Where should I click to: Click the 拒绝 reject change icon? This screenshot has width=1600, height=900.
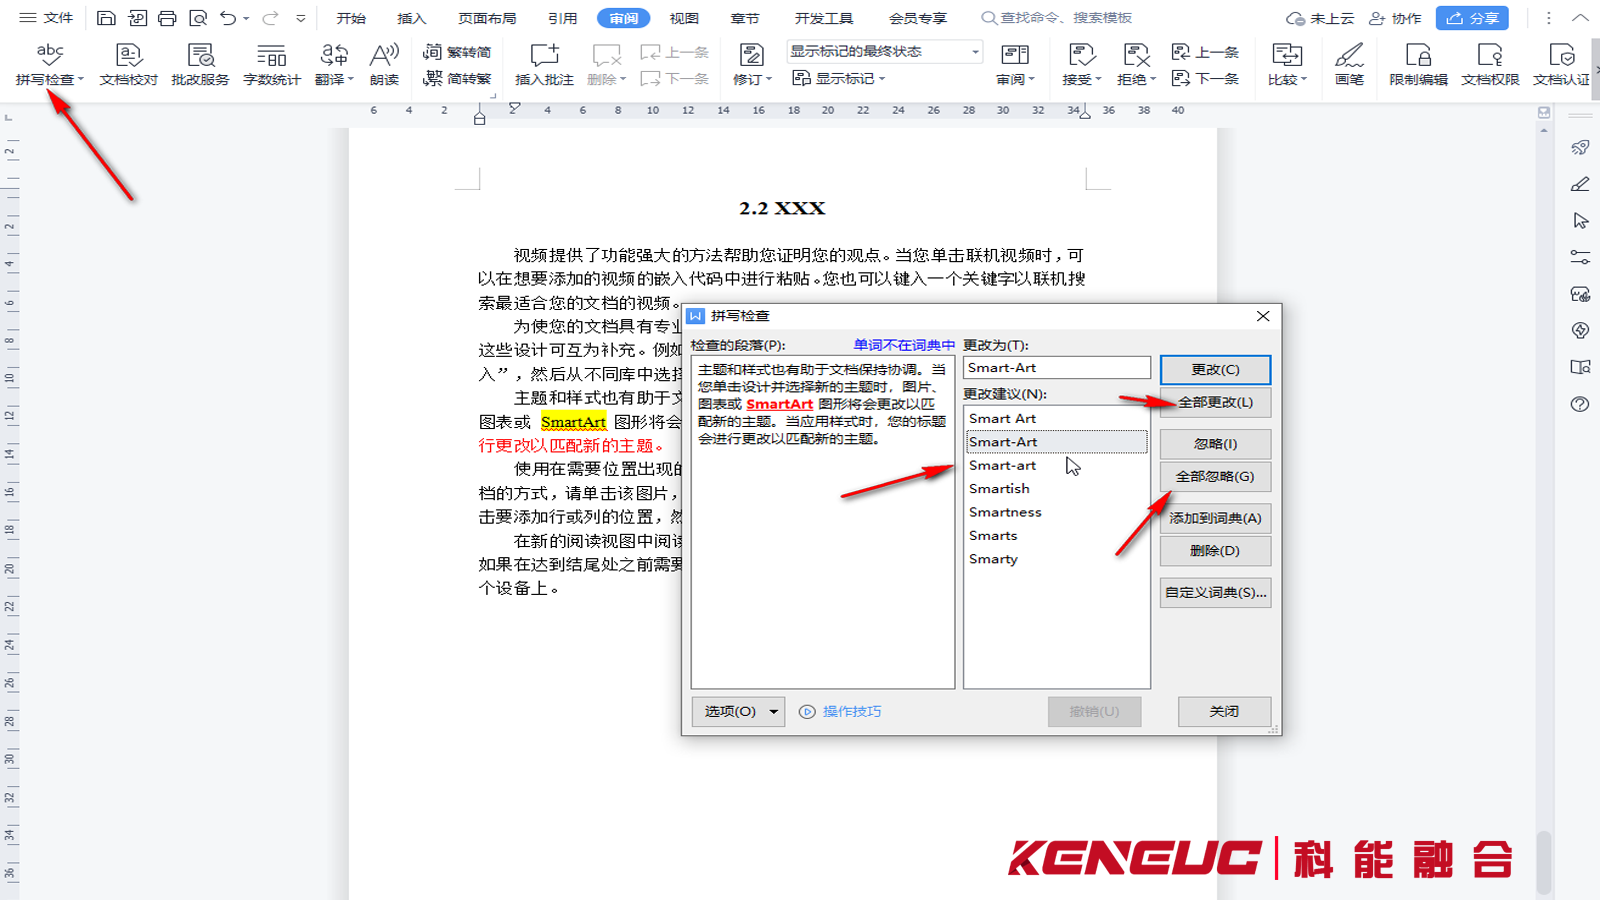[1136, 54]
